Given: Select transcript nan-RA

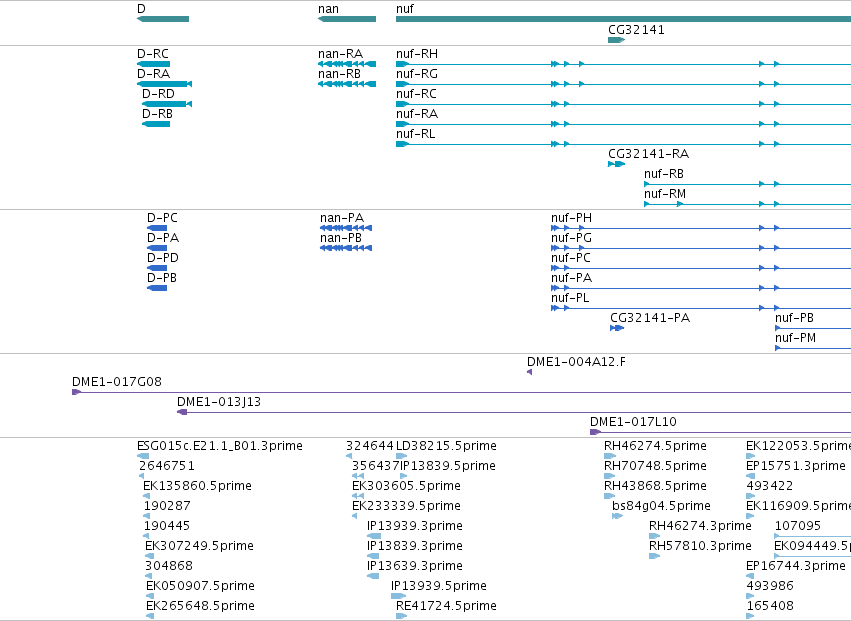Looking at the screenshot, I should [x=347, y=64].
